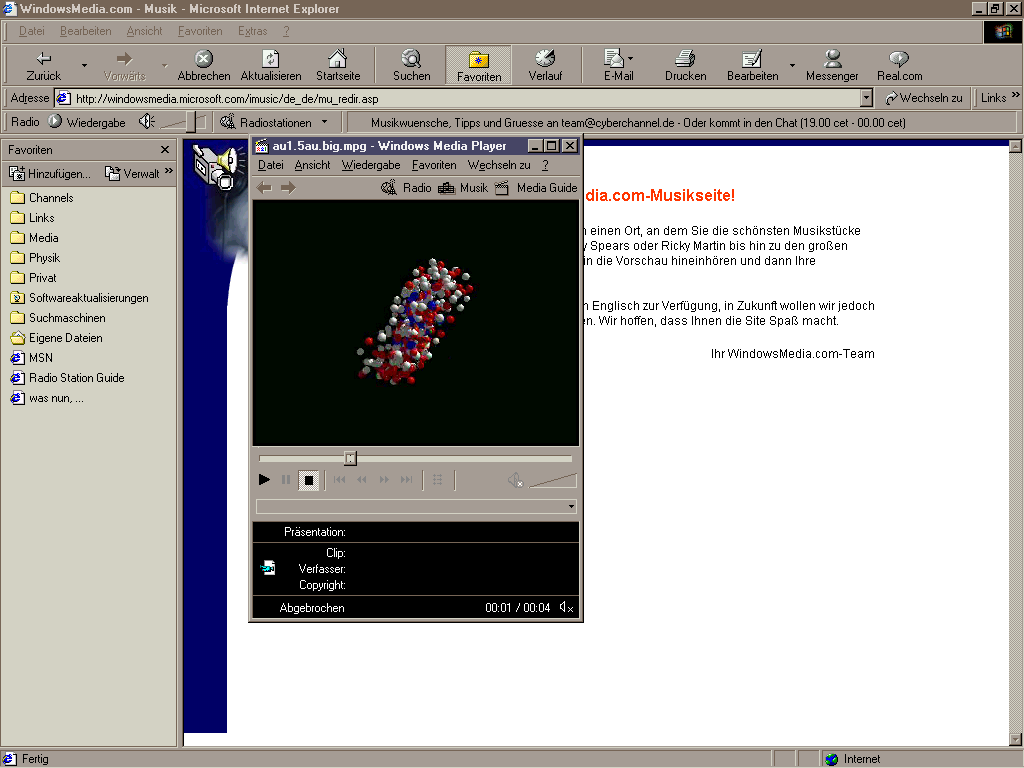Expand the Links toolbar chevron

click(x=1016, y=95)
